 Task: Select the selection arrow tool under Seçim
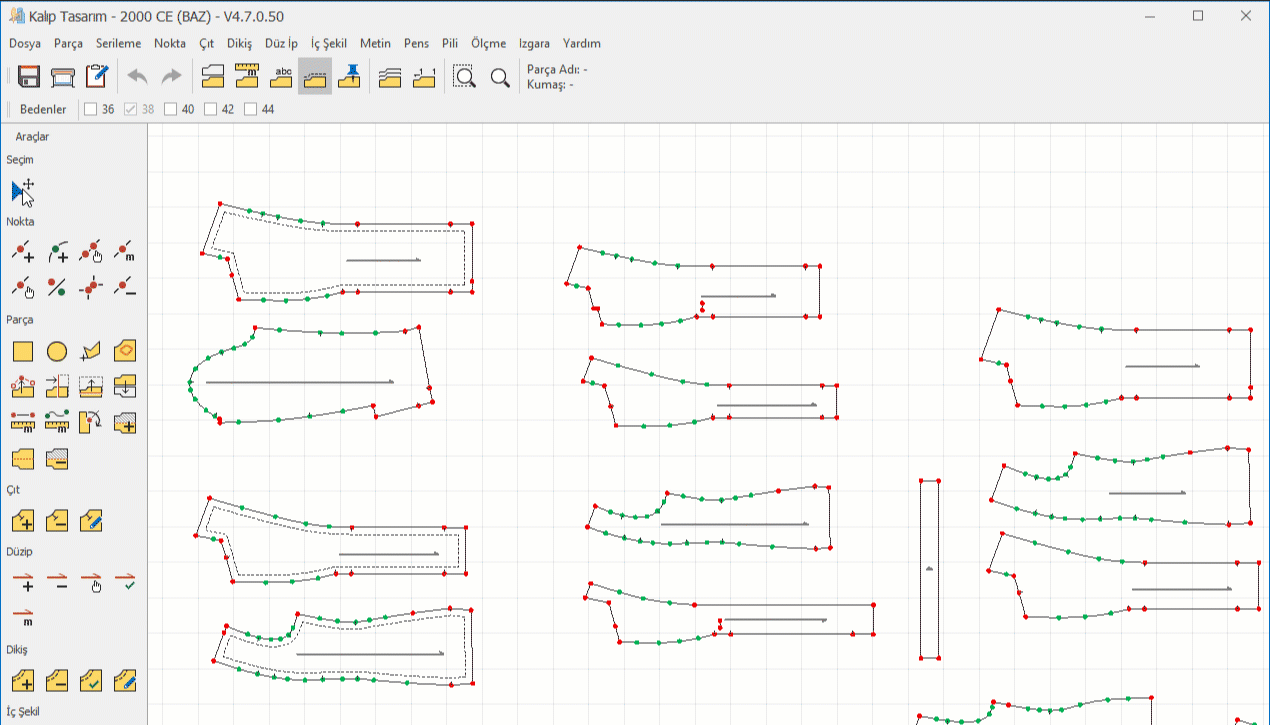point(23,191)
